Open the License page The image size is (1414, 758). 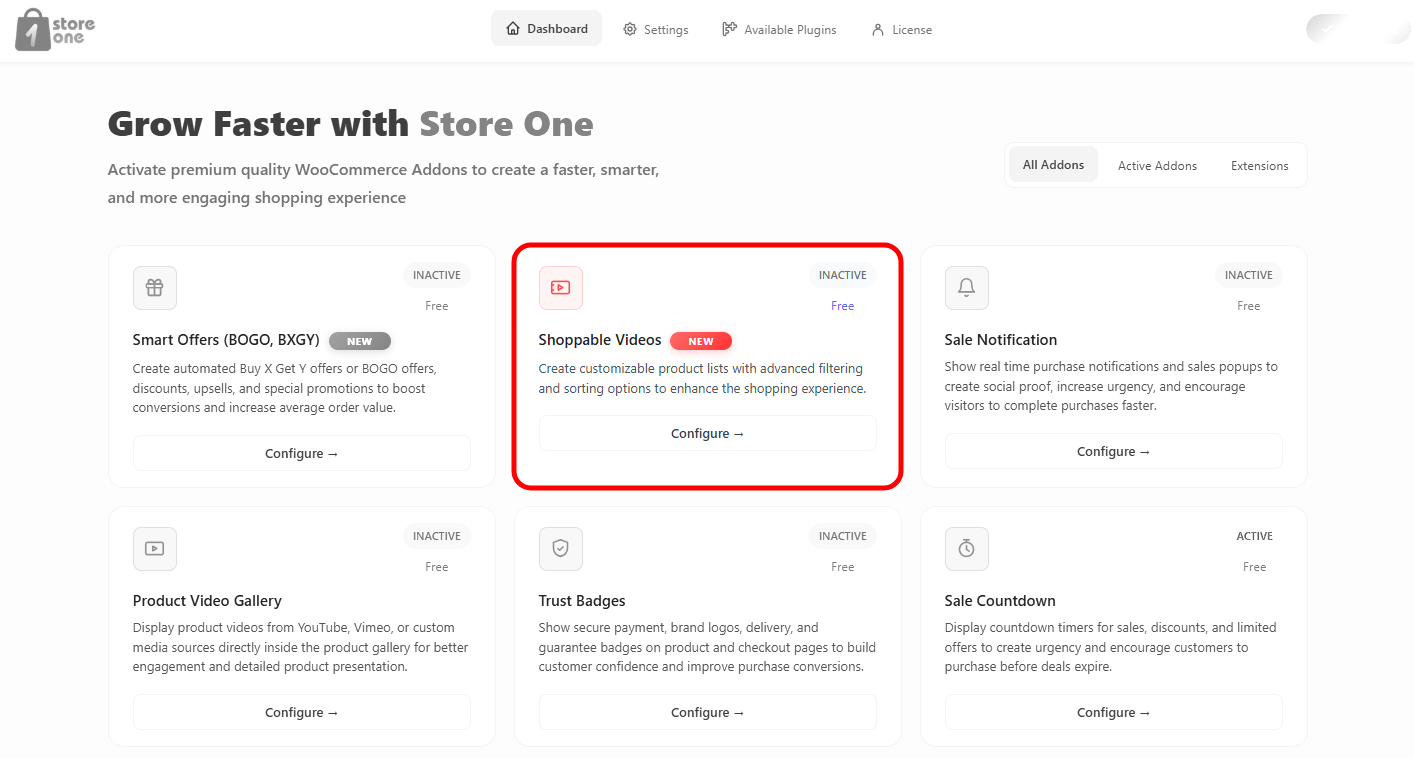point(901,29)
